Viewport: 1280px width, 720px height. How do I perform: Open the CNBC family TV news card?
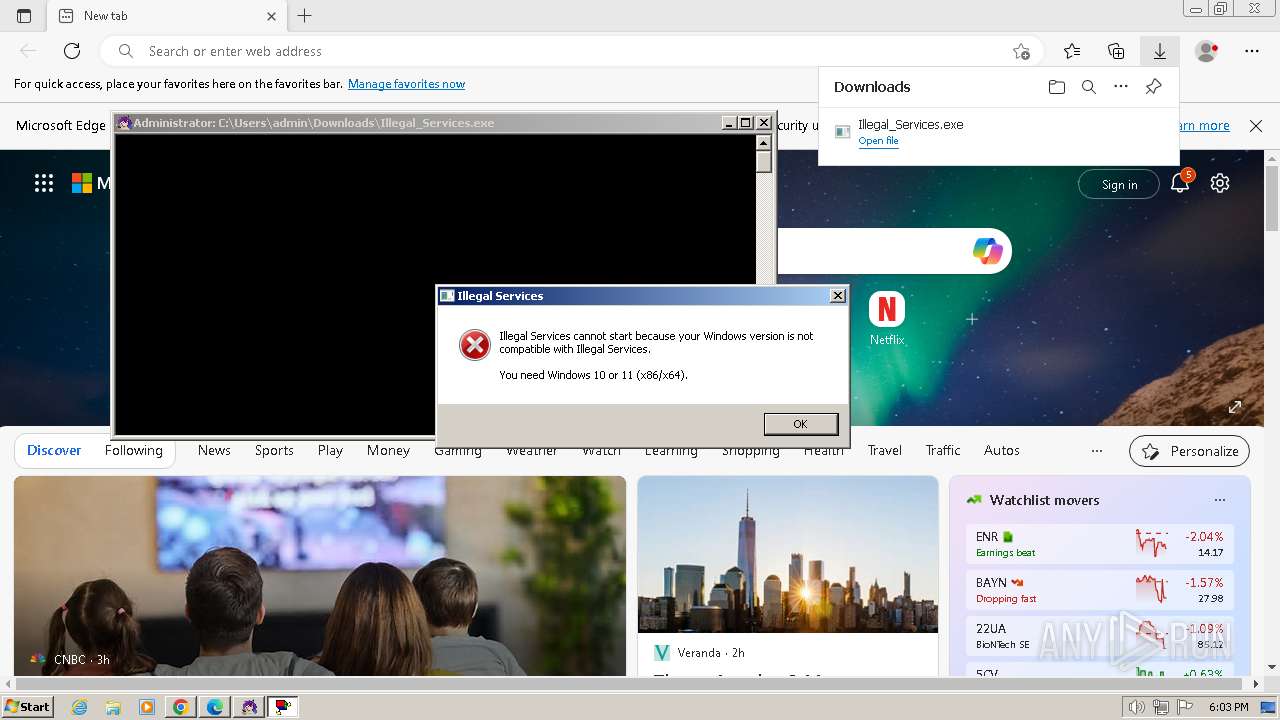pos(320,576)
